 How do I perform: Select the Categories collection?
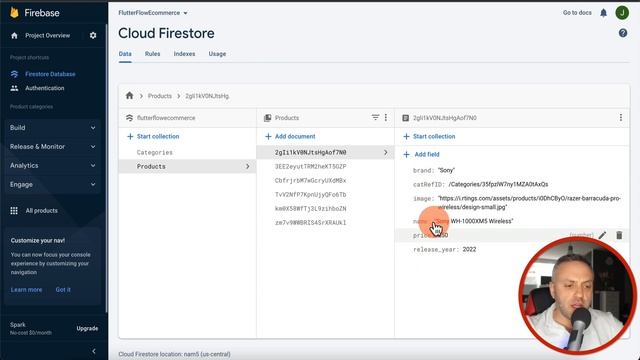pos(155,152)
